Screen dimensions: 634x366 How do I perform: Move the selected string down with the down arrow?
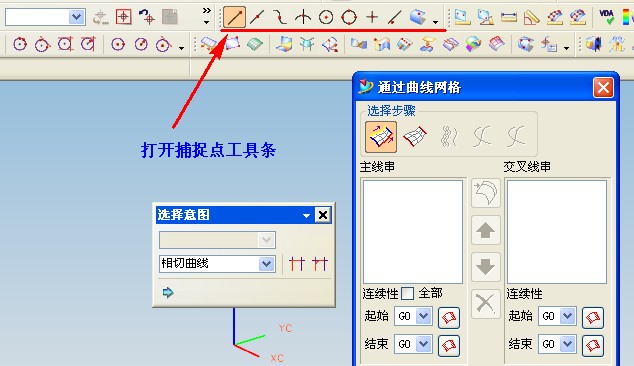[486, 267]
